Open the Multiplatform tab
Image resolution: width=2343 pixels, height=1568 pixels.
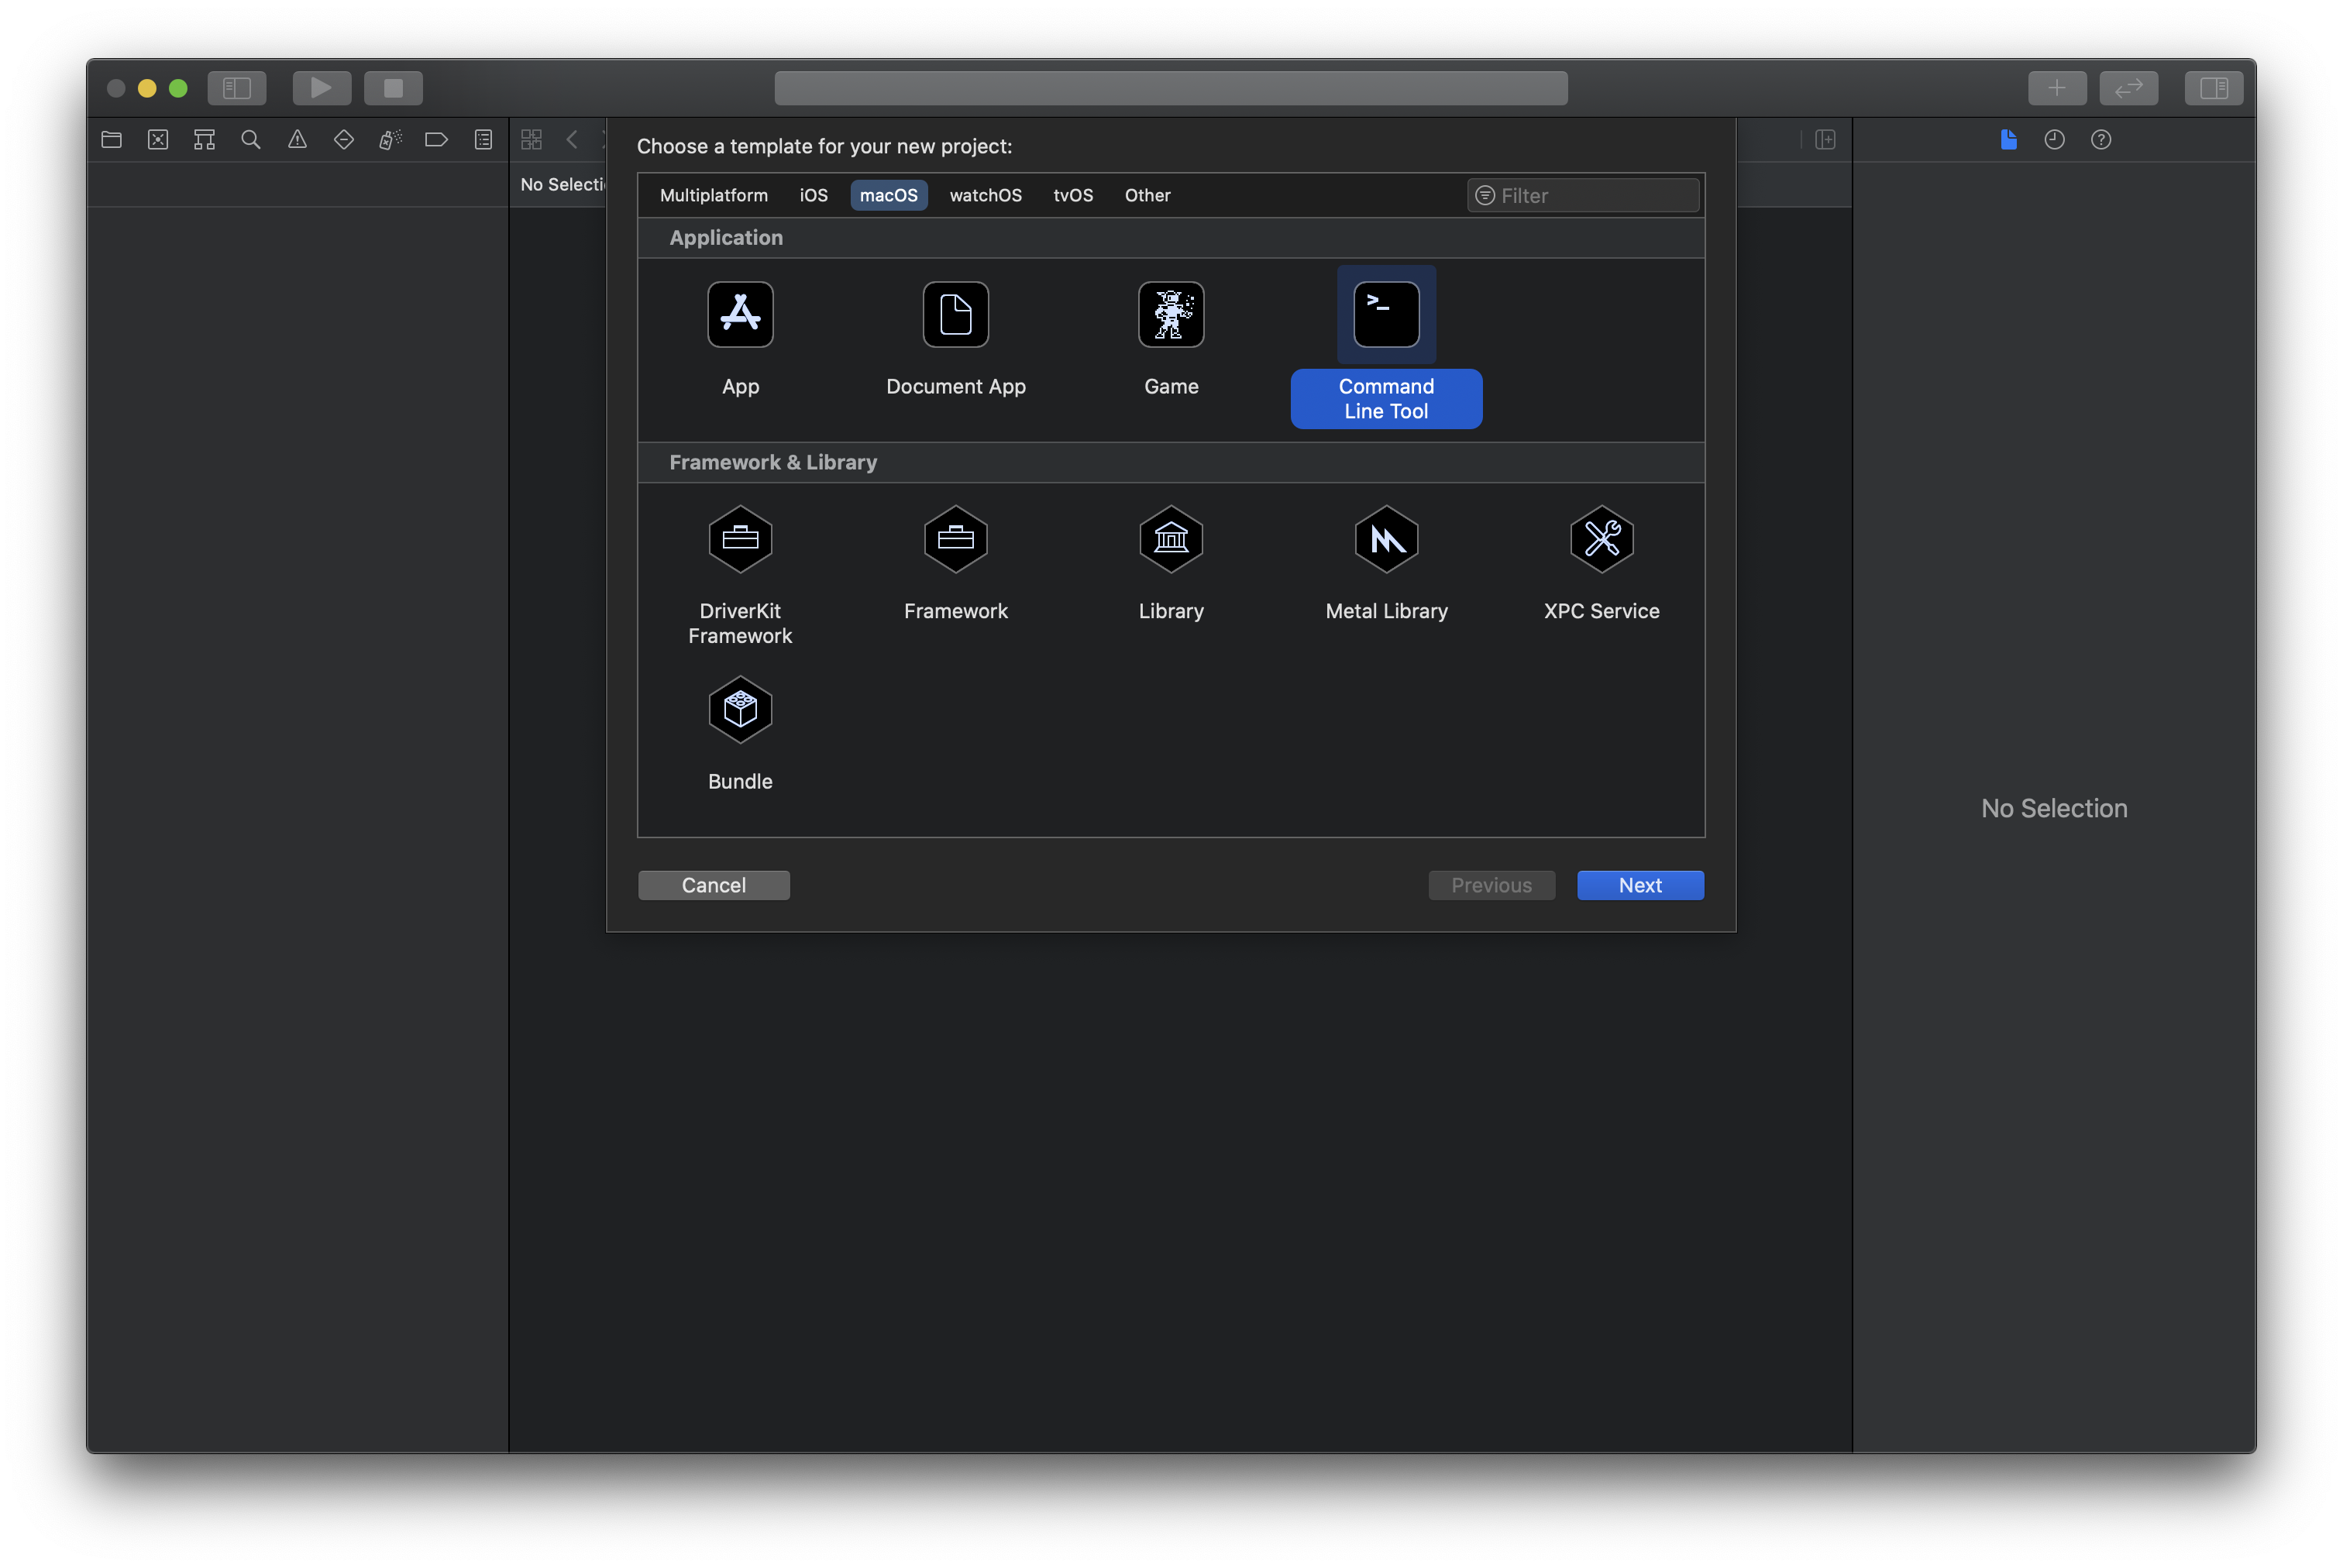point(713,195)
